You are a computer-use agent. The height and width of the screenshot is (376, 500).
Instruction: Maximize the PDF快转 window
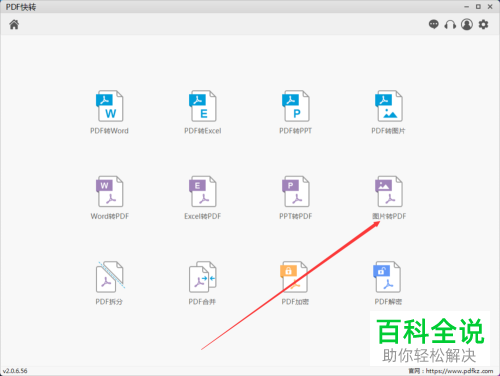click(x=478, y=7)
